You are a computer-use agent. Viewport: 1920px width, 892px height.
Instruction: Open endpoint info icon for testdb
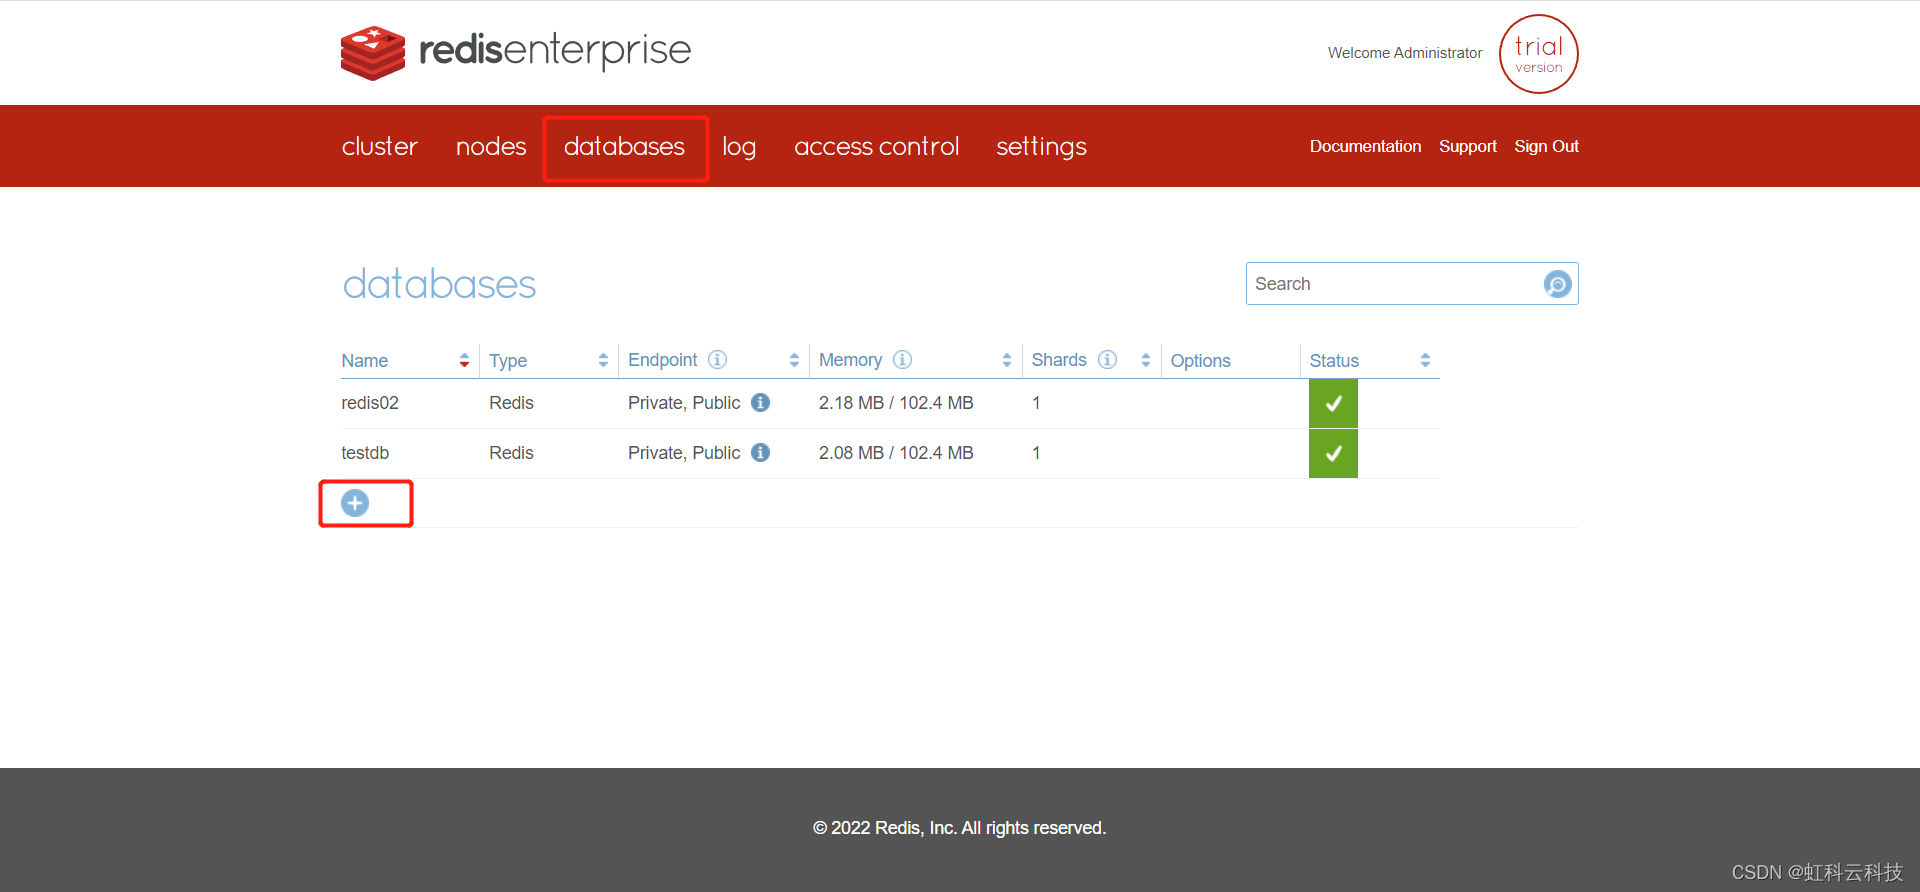760,453
